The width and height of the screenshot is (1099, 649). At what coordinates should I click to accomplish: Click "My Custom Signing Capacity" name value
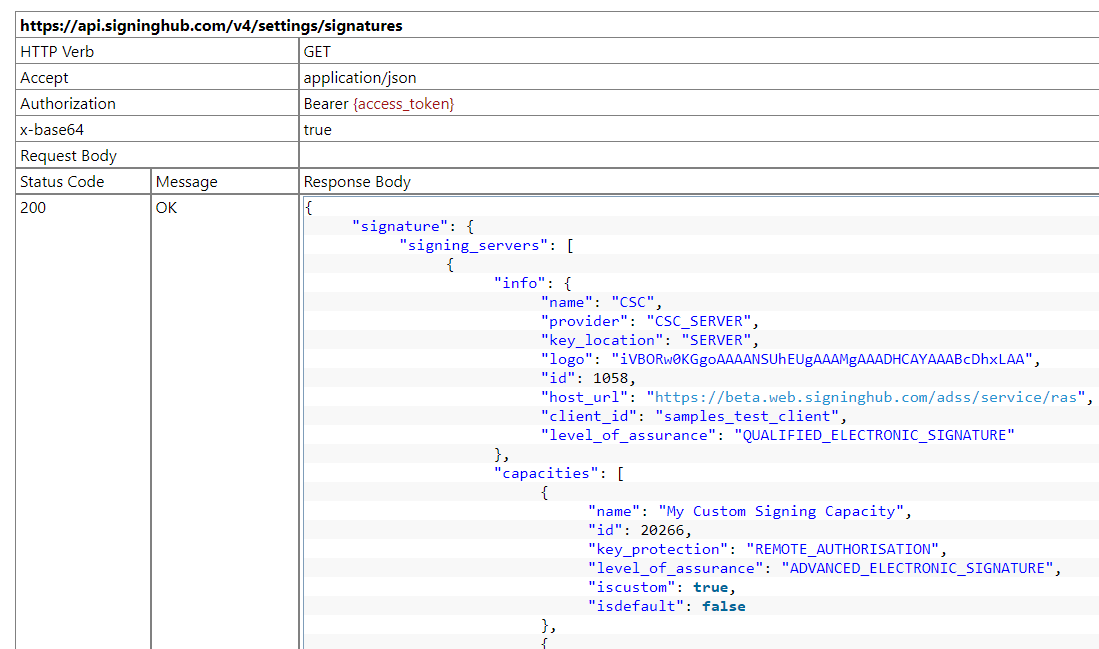point(780,511)
